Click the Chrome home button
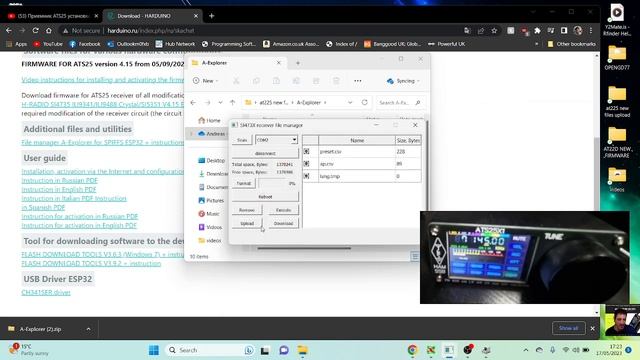640x360 pixels. coord(49,31)
